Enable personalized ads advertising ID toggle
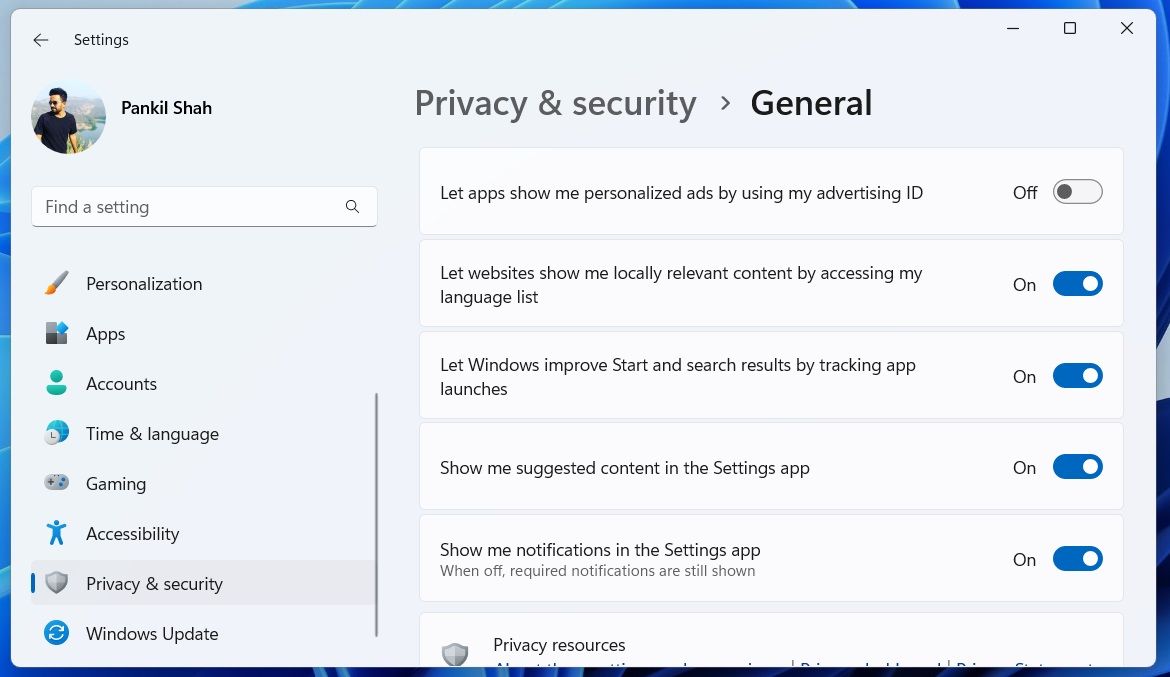This screenshot has width=1170, height=677. tap(1077, 192)
